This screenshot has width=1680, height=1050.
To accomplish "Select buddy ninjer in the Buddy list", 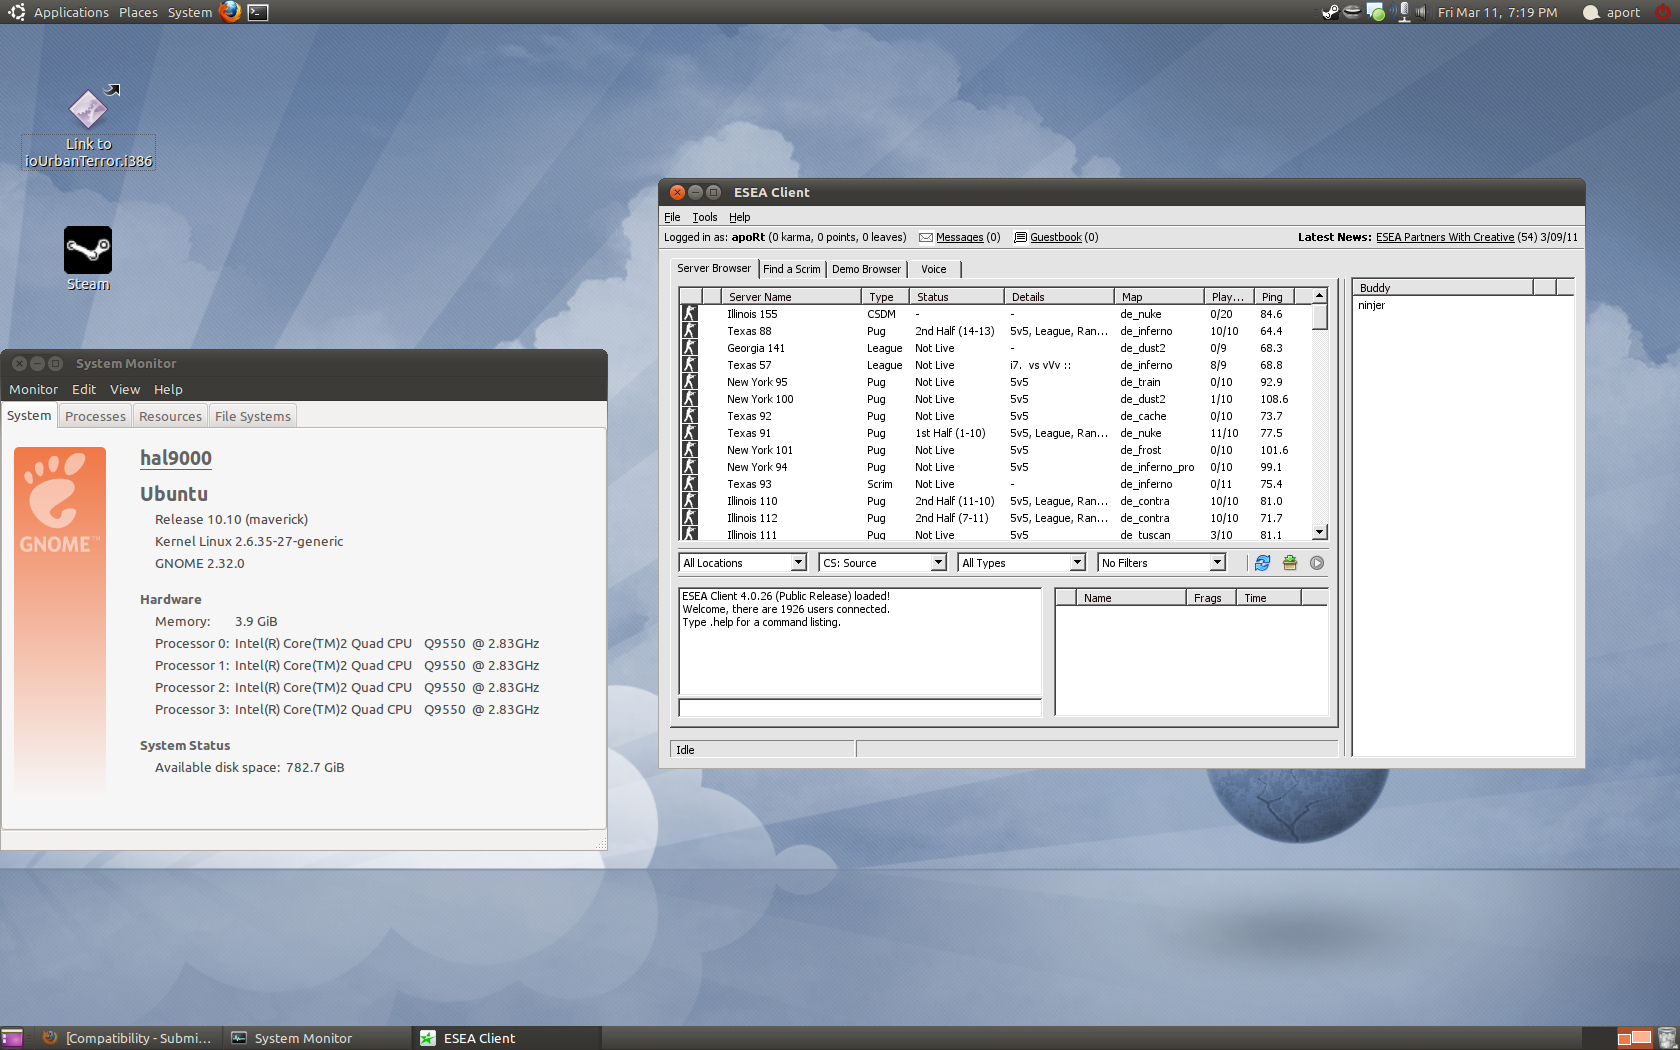I will pos(1372,306).
